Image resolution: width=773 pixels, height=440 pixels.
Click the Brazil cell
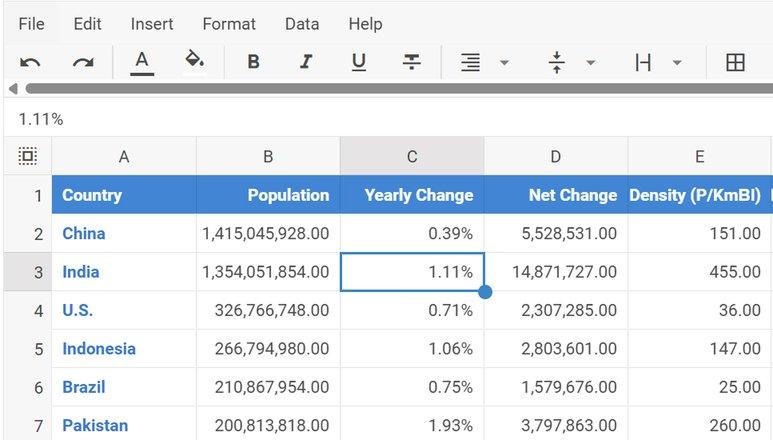[124, 387]
